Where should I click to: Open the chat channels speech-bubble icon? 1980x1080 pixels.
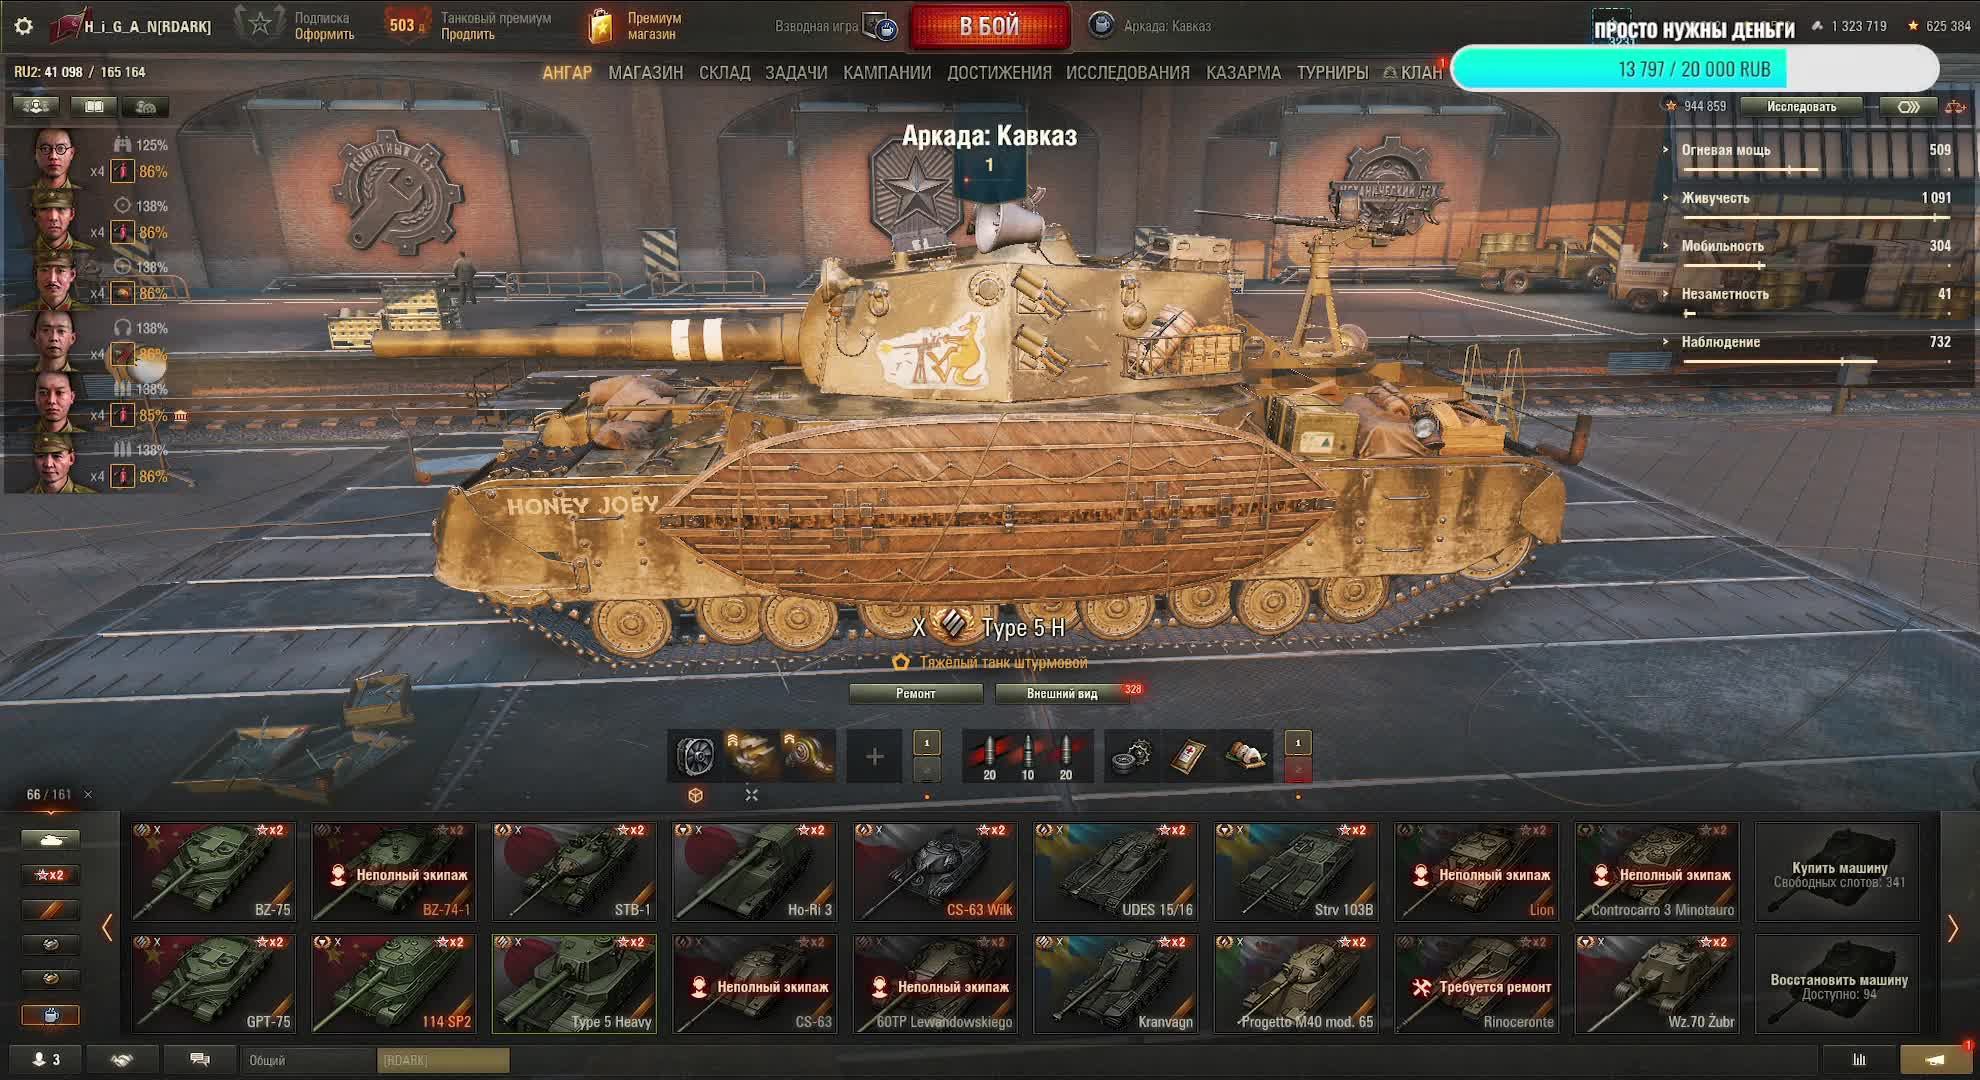tap(199, 1060)
